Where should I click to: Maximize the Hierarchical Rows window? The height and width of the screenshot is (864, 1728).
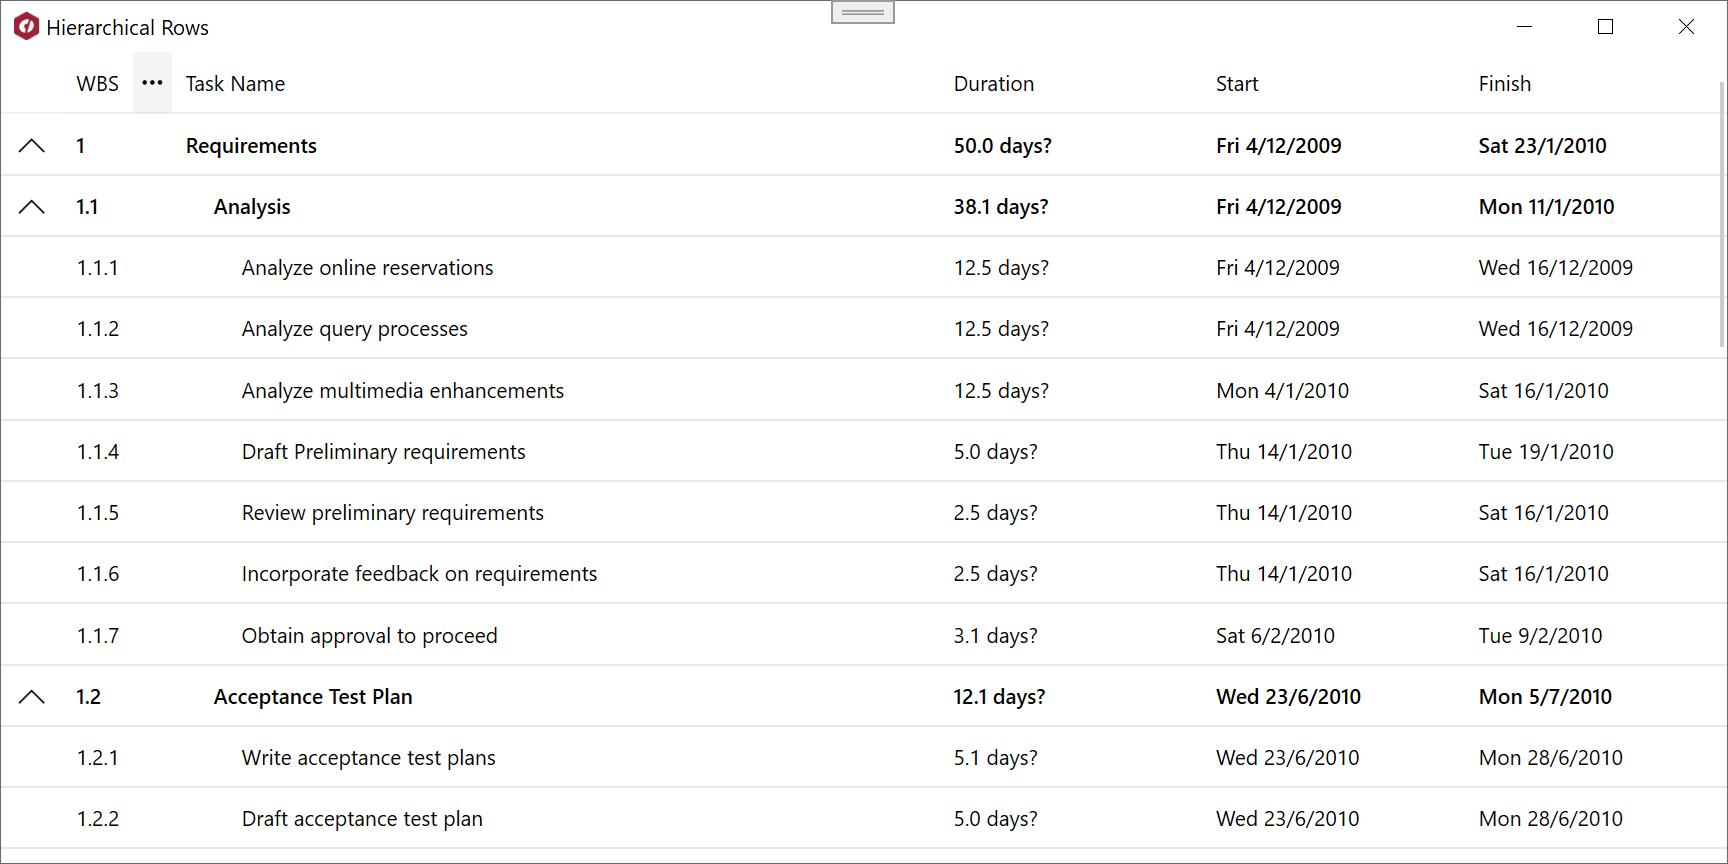[1605, 27]
